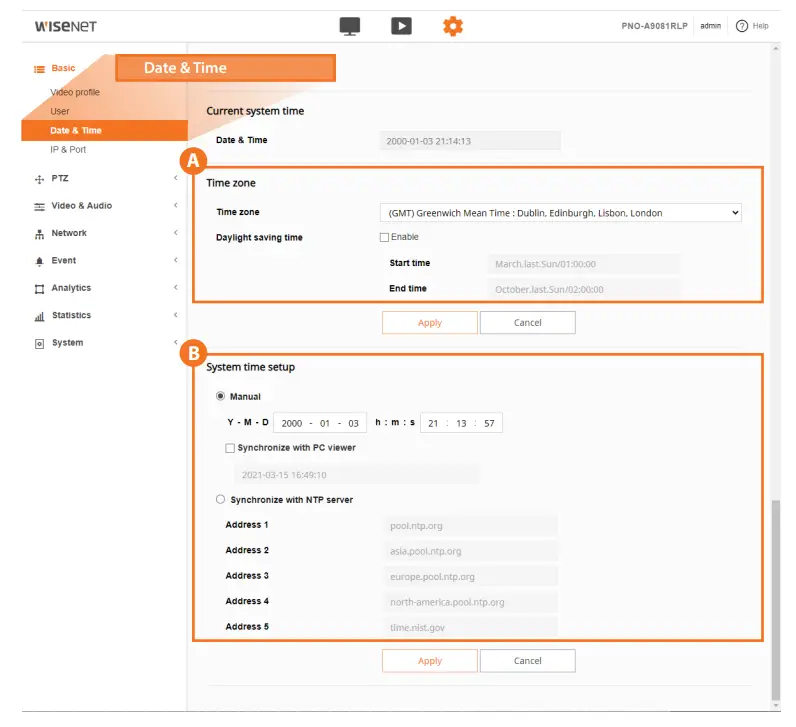
Task: Click NTP Address 1 field pool.ntp.org
Action: [471, 525]
